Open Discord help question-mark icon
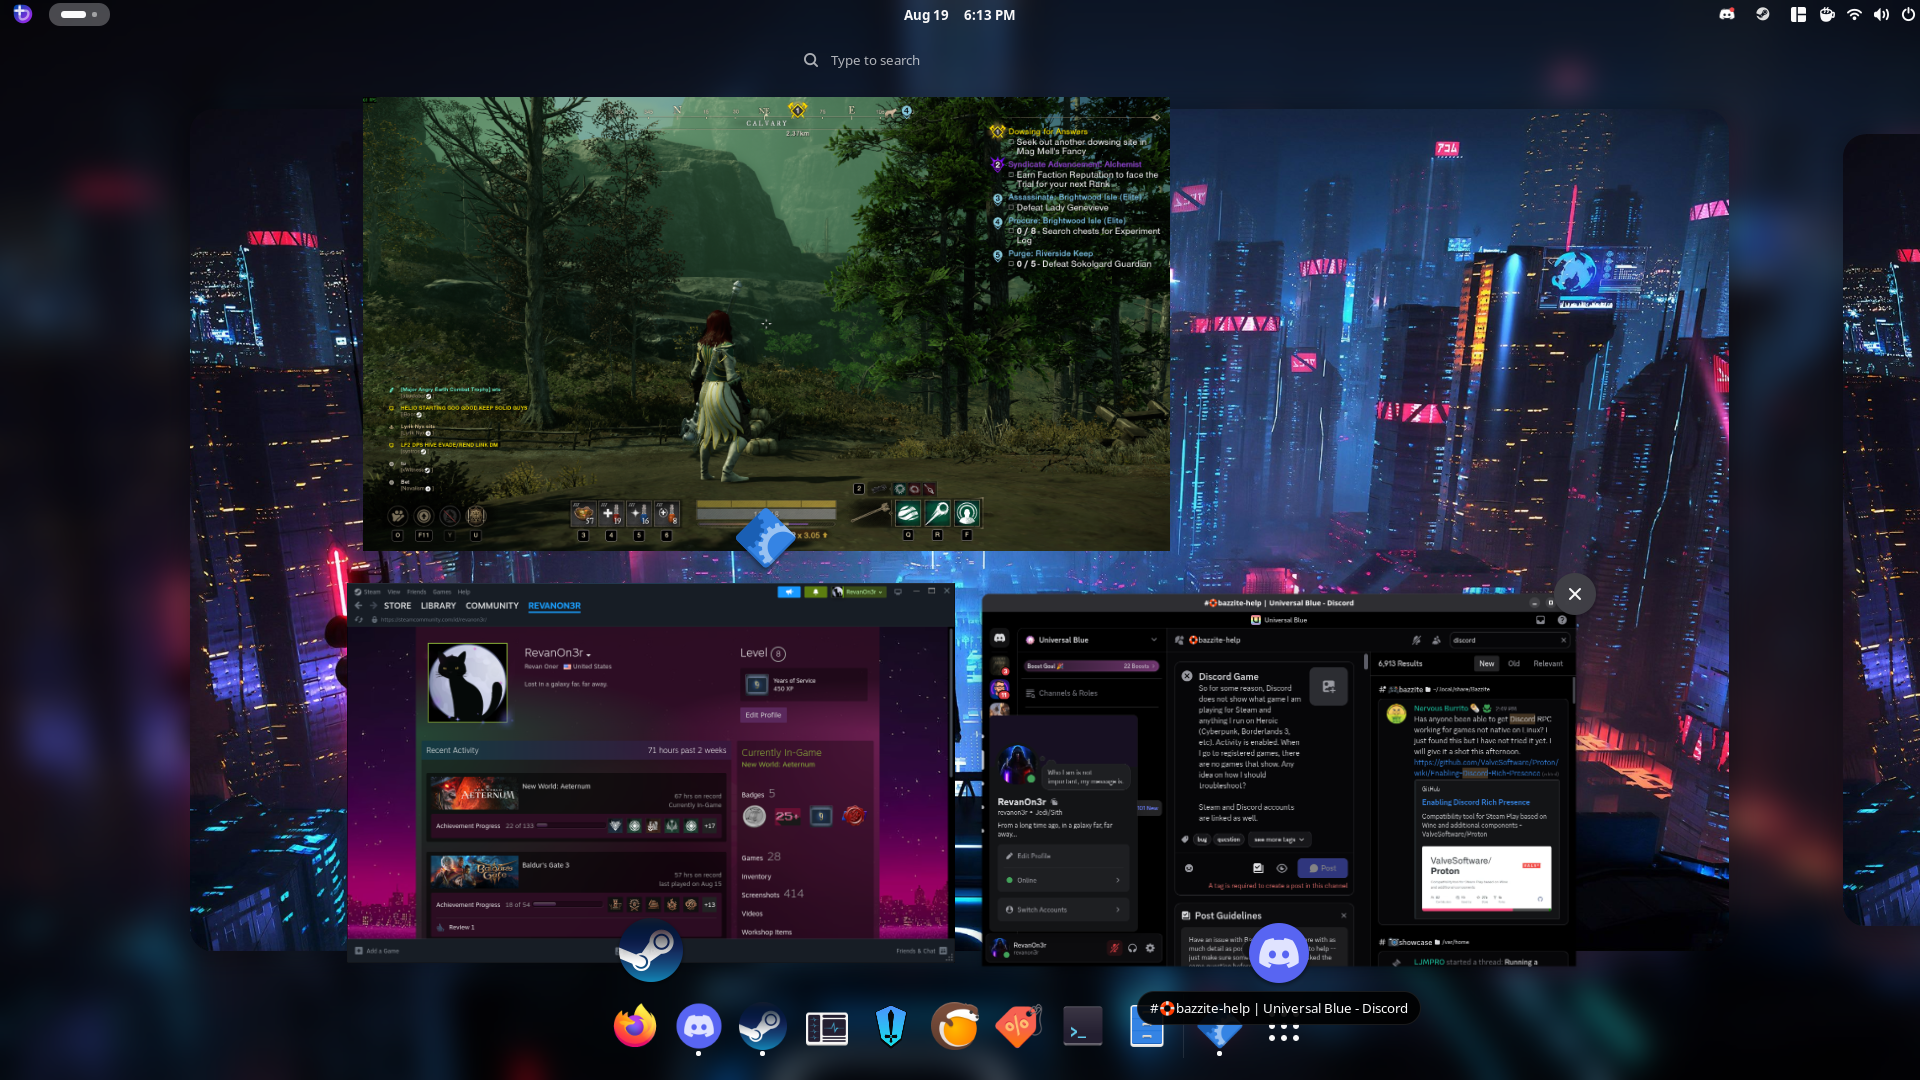The width and height of the screenshot is (1920, 1080). pos(1562,620)
